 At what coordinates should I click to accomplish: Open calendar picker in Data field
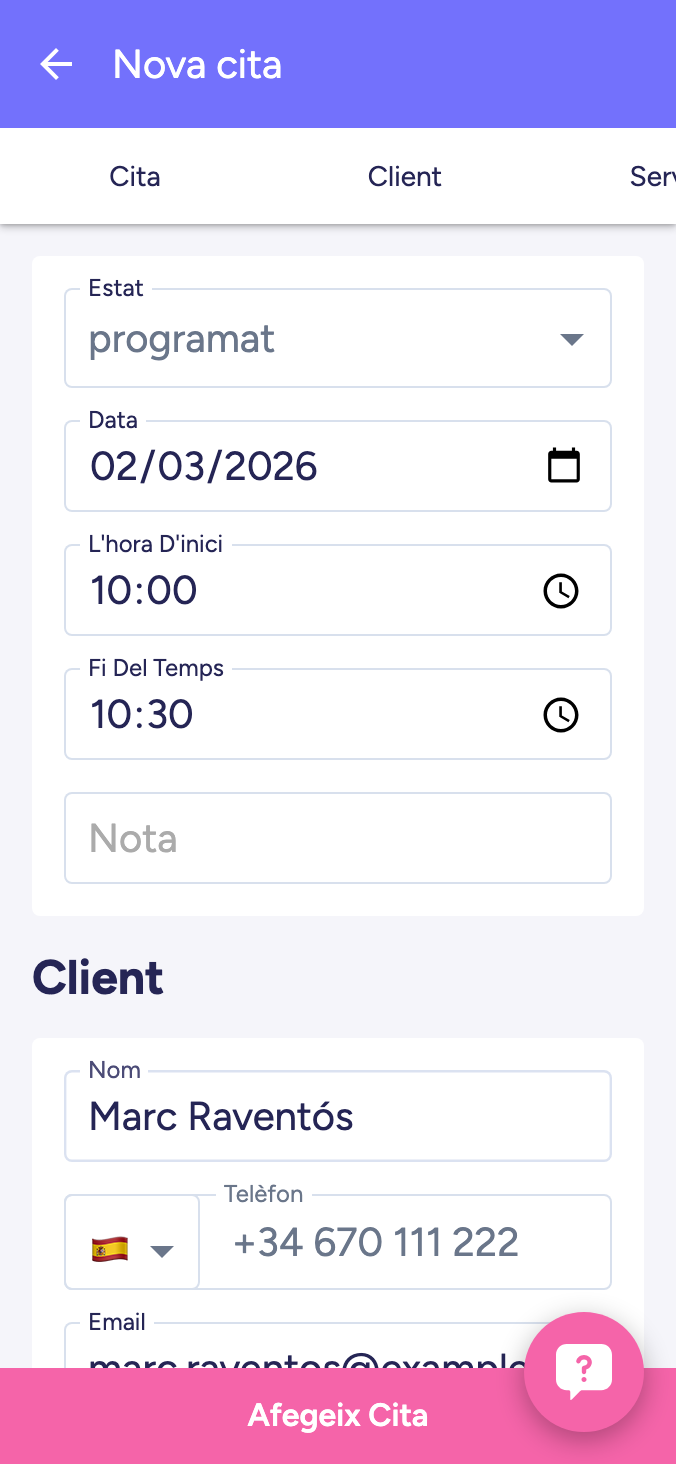click(564, 466)
